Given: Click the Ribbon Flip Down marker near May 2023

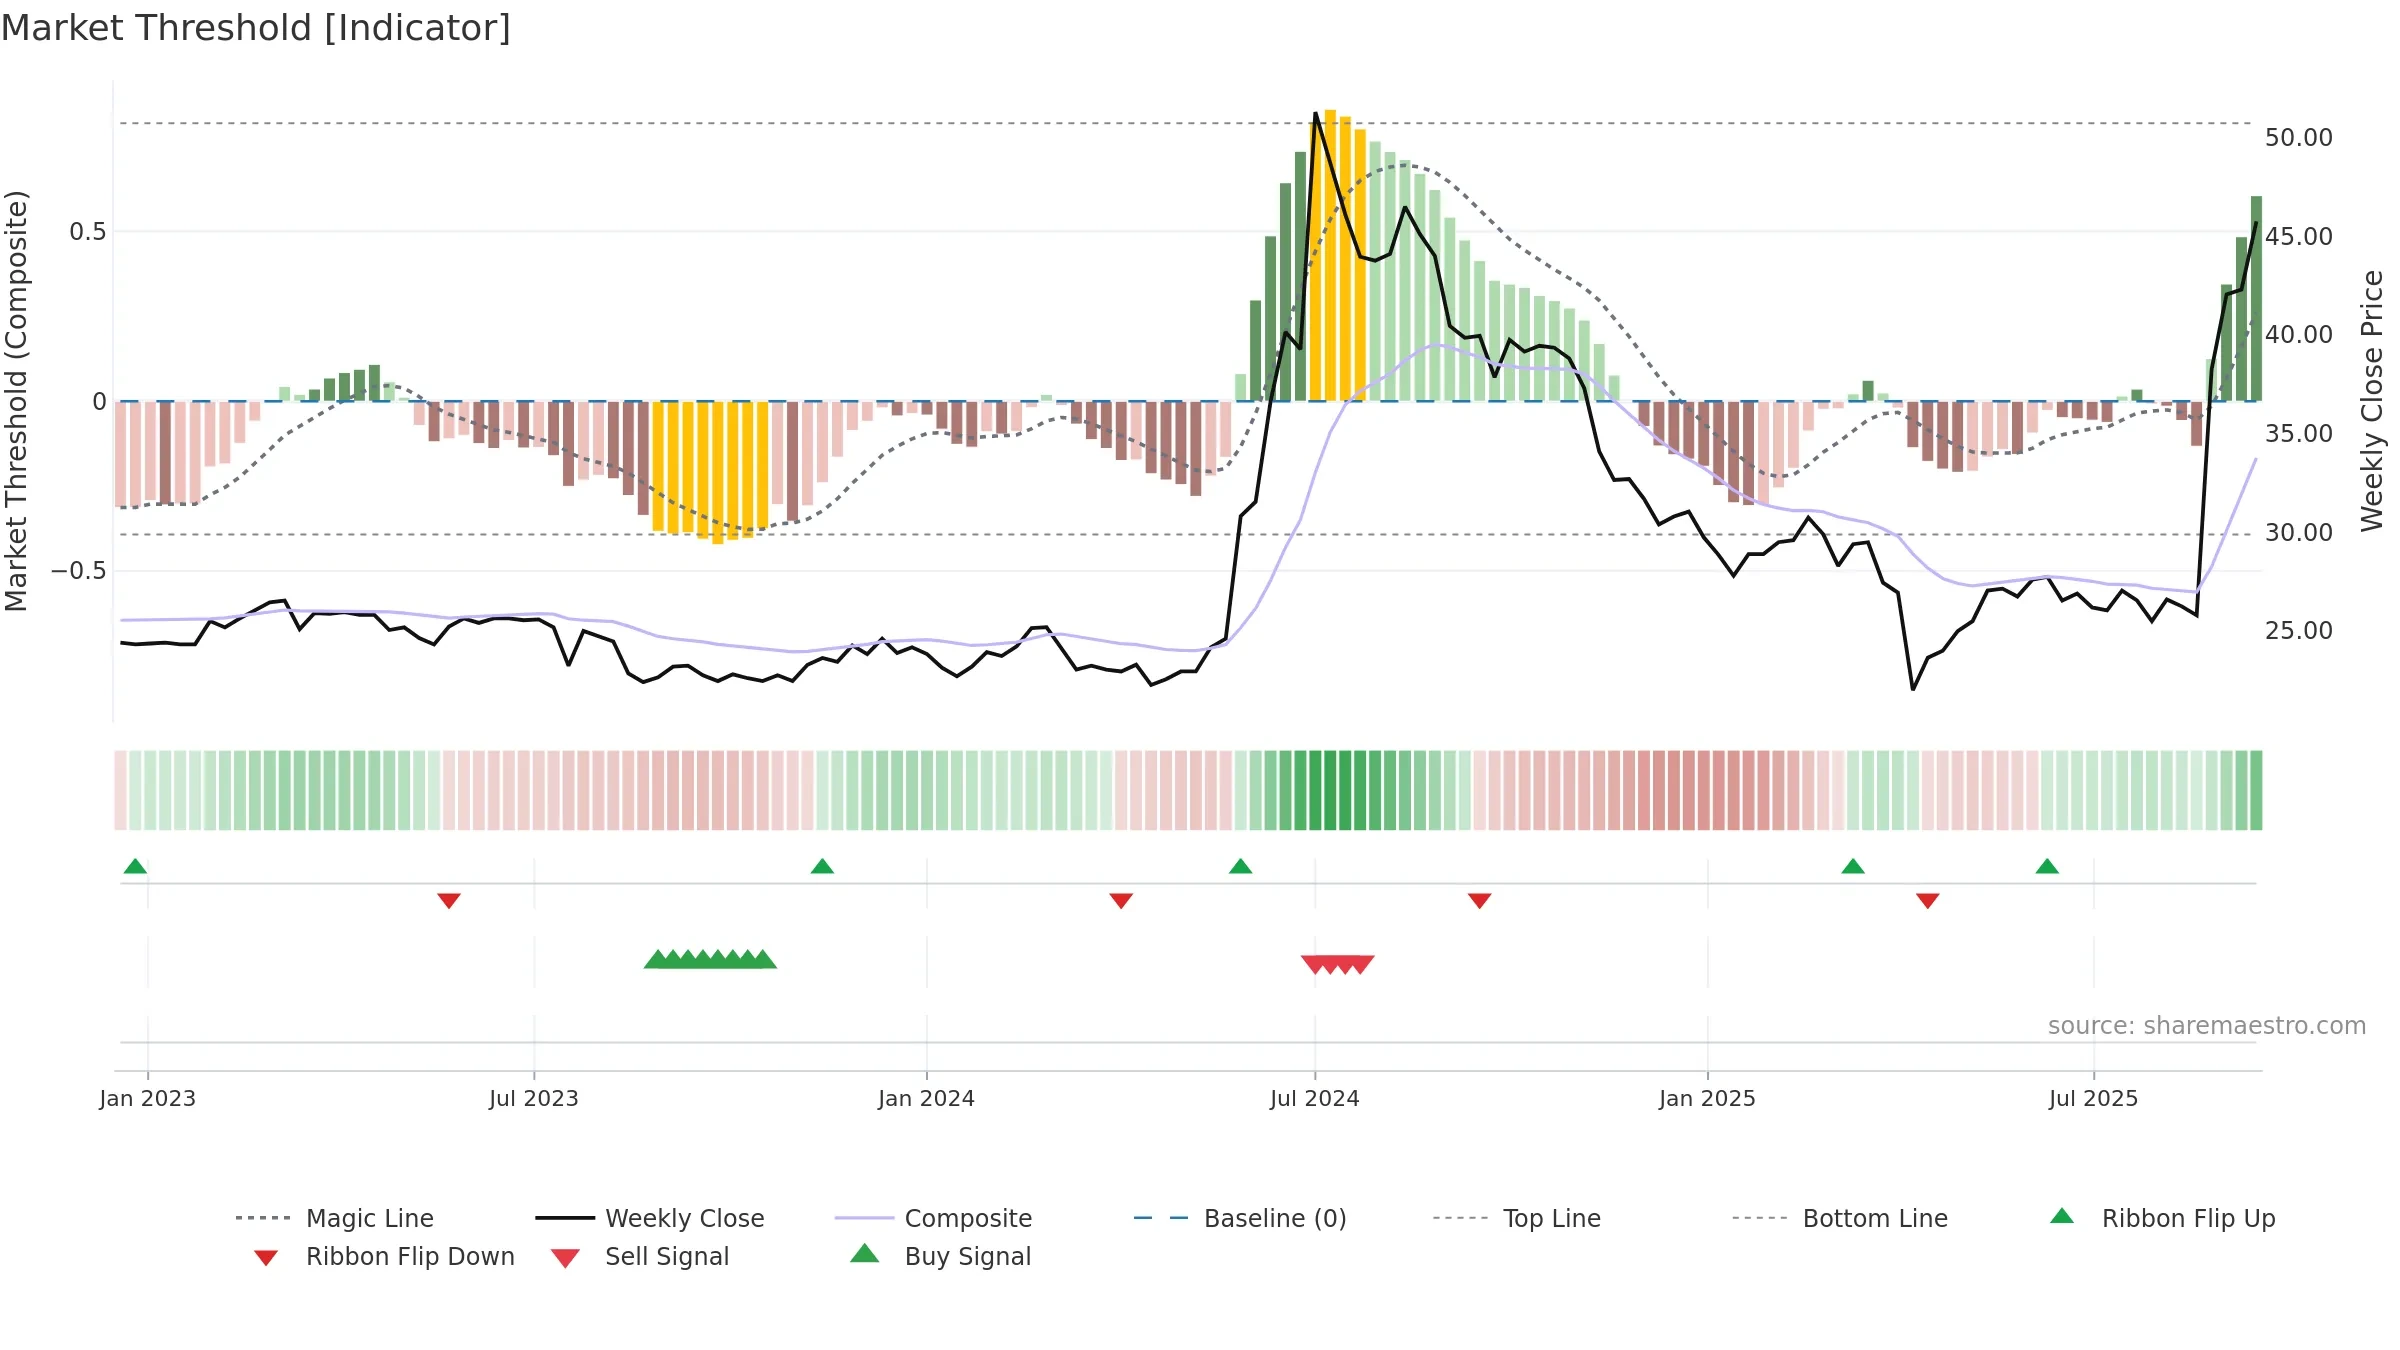Looking at the screenshot, I should click(x=449, y=901).
